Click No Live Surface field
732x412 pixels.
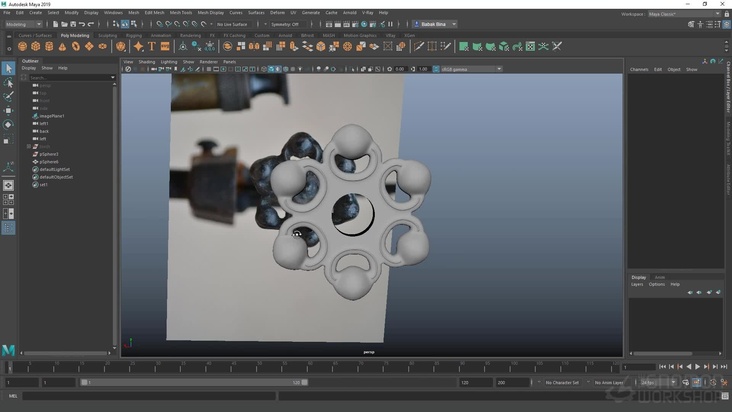click(232, 24)
